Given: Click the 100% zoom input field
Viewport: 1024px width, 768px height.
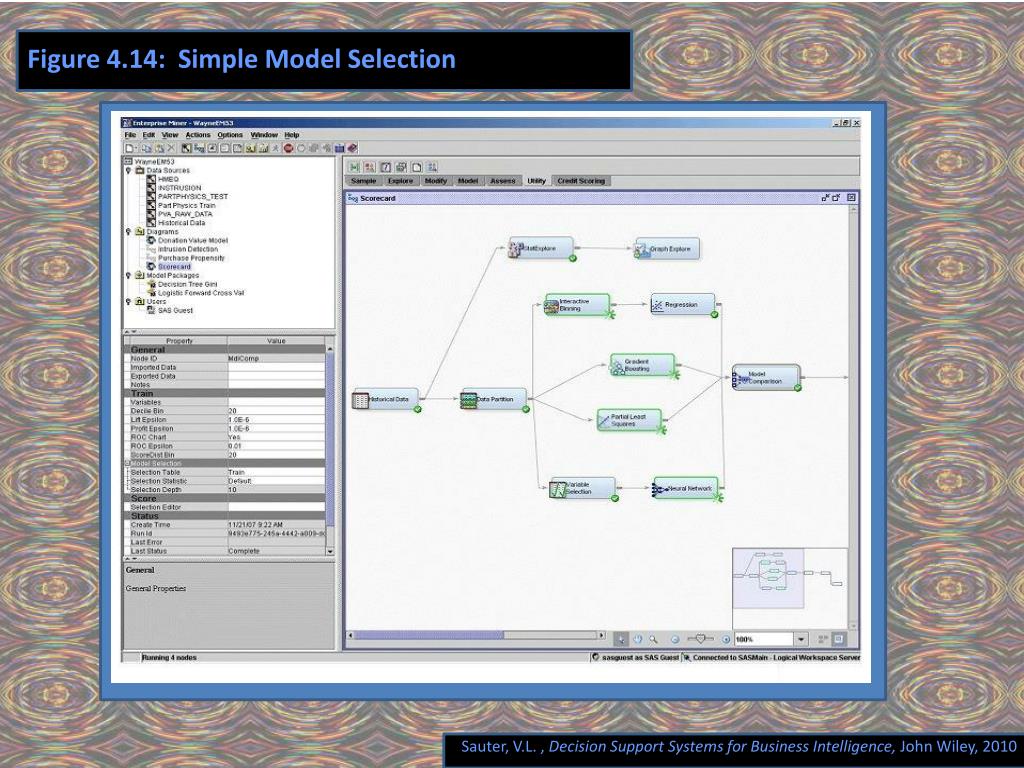Looking at the screenshot, I should (x=764, y=639).
